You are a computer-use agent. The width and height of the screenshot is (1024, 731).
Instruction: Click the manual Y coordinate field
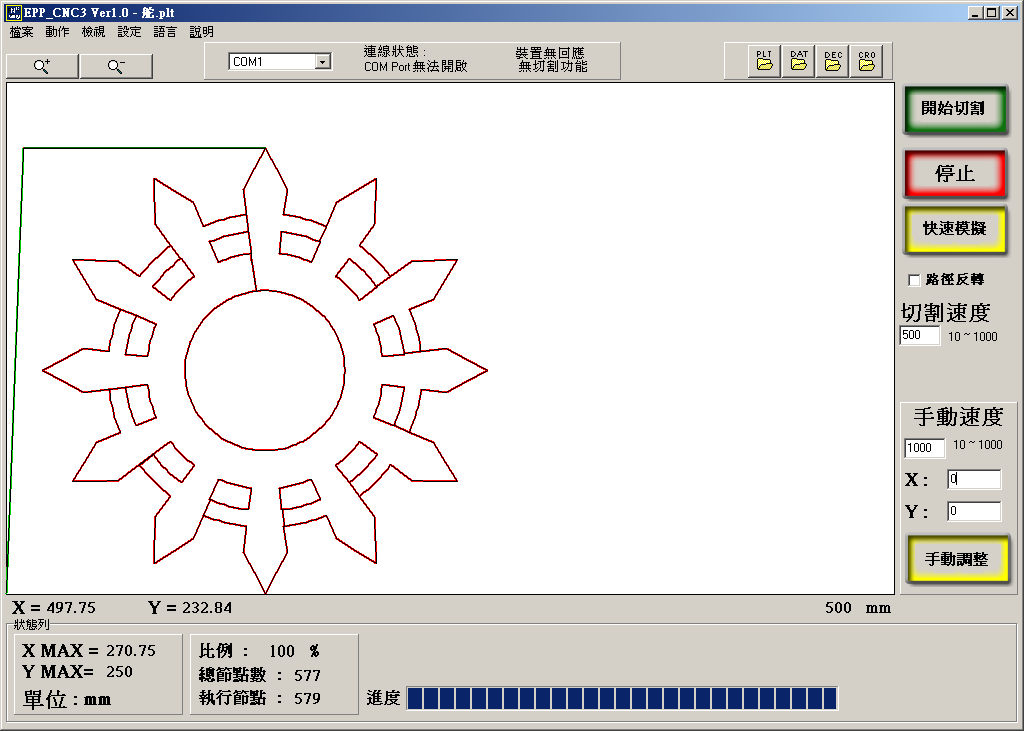click(974, 511)
